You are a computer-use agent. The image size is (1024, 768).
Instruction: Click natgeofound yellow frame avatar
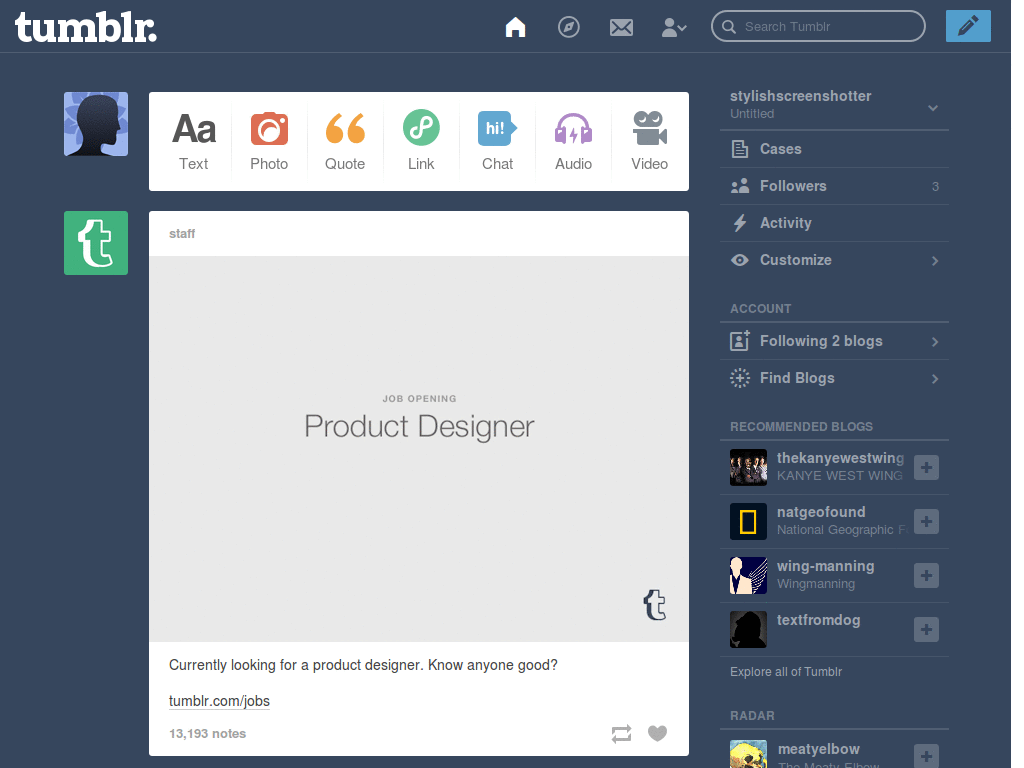(748, 521)
